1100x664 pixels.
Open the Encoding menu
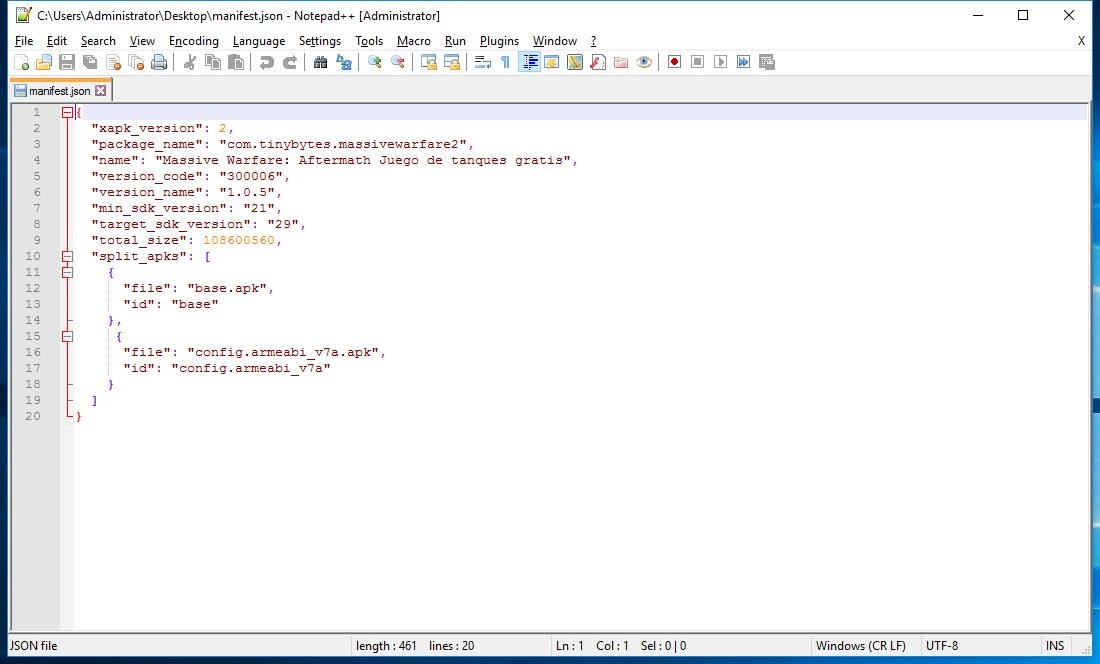pyautogui.click(x=193, y=41)
